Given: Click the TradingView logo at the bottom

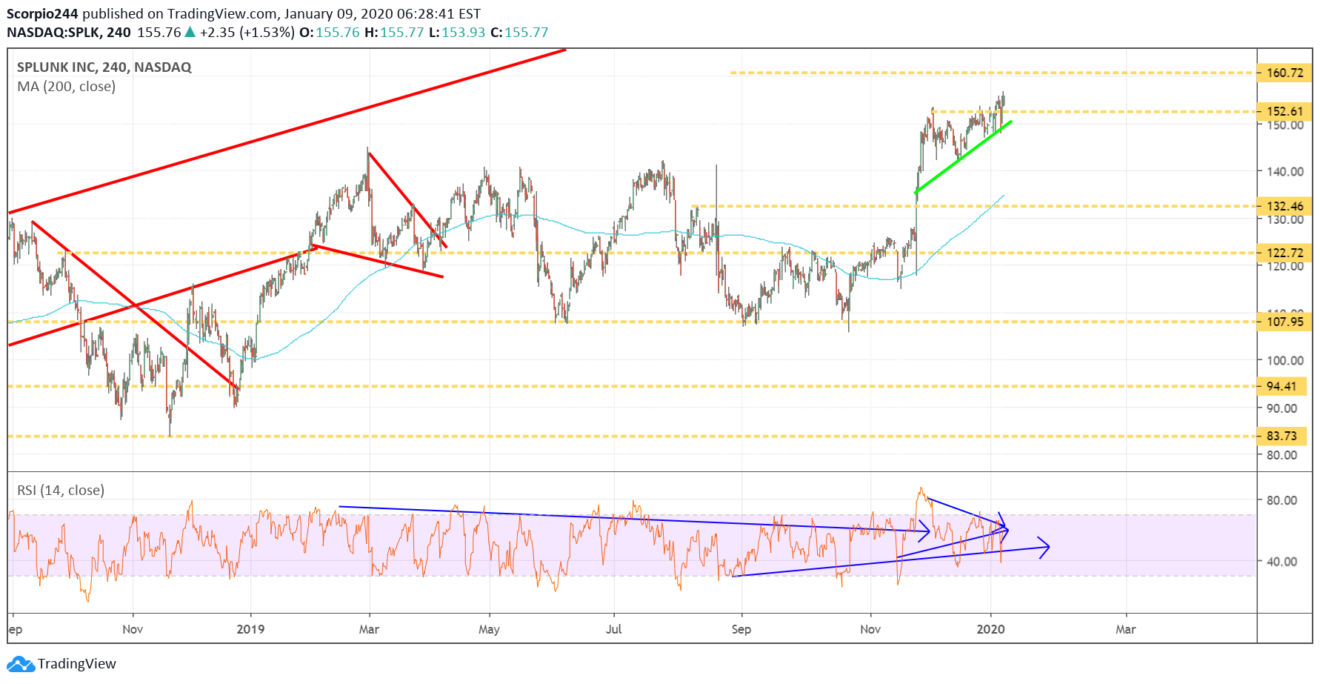Looking at the screenshot, I should pos(62,664).
